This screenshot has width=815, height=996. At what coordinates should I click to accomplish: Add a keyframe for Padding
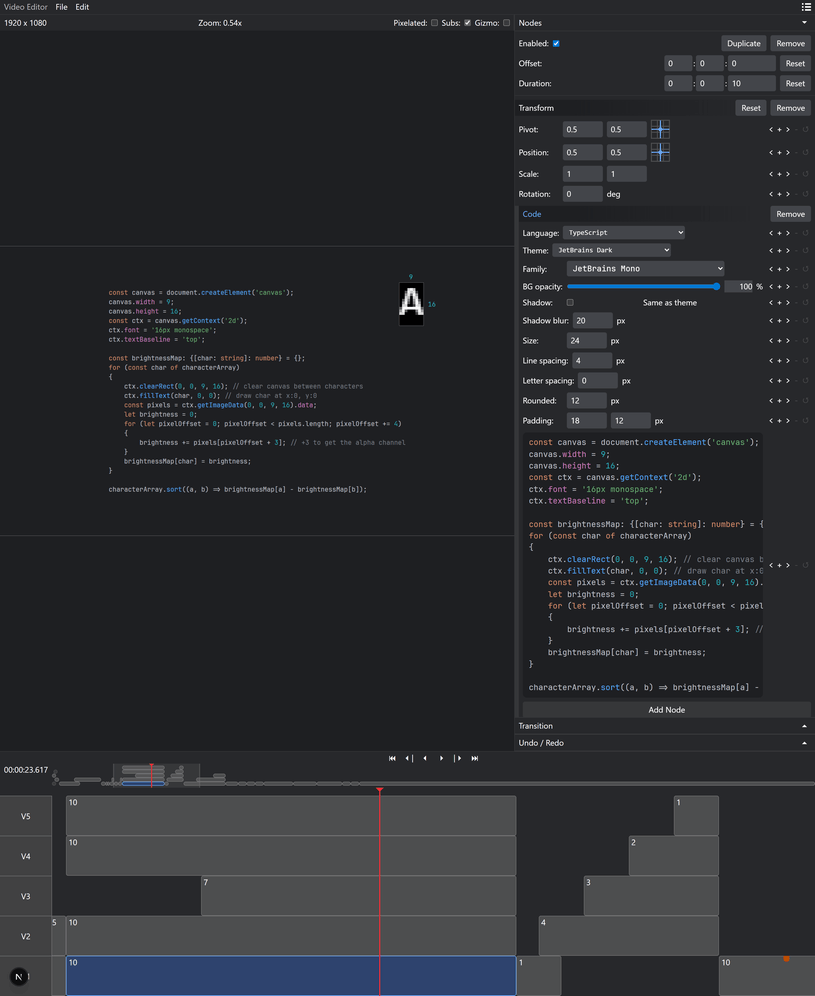[779, 421]
